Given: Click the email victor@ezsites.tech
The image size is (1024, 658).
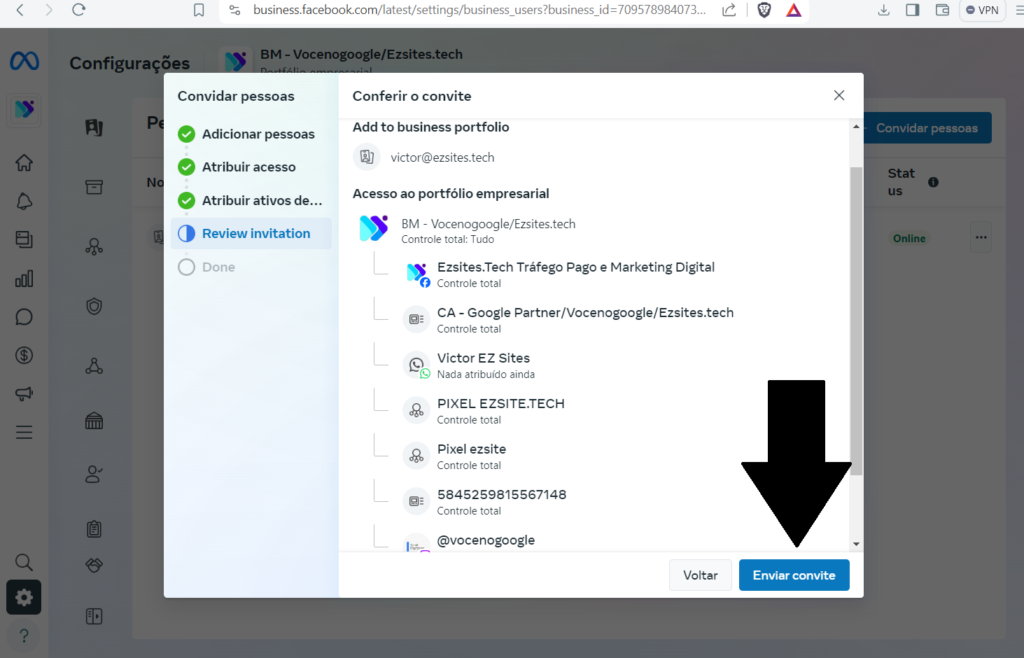Looking at the screenshot, I should (x=442, y=157).
